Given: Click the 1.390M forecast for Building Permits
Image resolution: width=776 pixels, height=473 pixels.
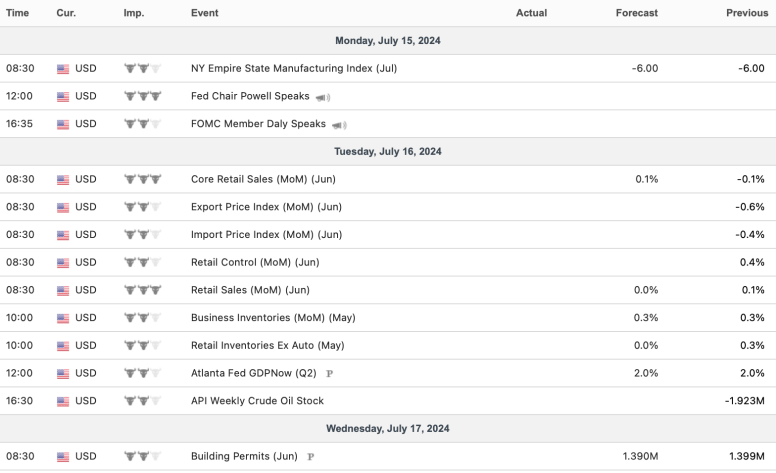Looking at the screenshot, I should [640, 456].
